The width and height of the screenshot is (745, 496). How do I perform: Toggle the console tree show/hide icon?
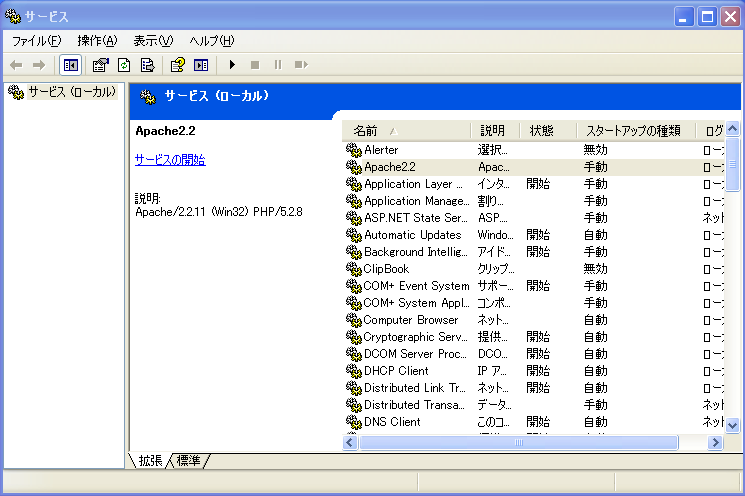(71, 65)
